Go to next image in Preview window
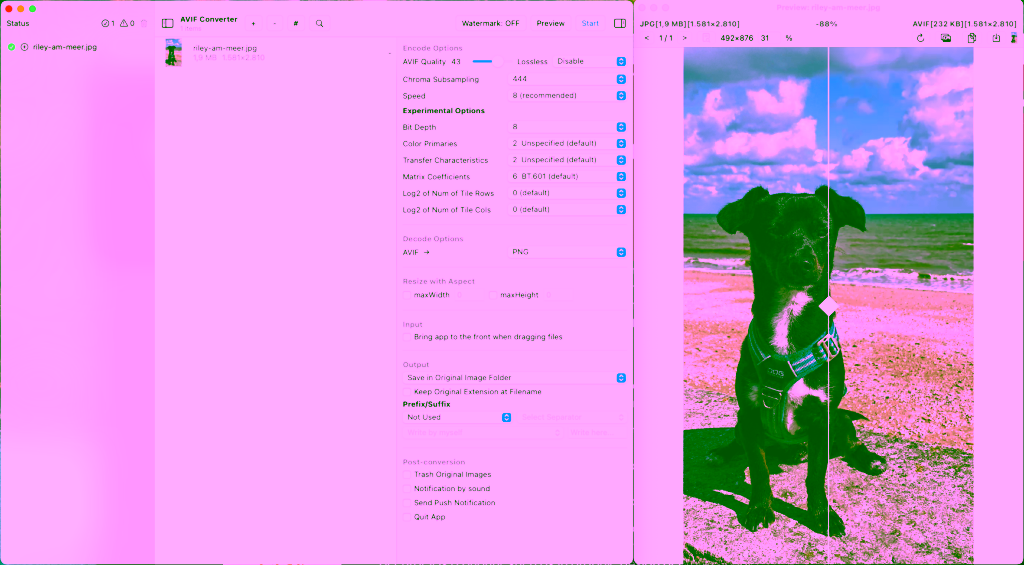The image size is (1024, 565). (684, 38)
